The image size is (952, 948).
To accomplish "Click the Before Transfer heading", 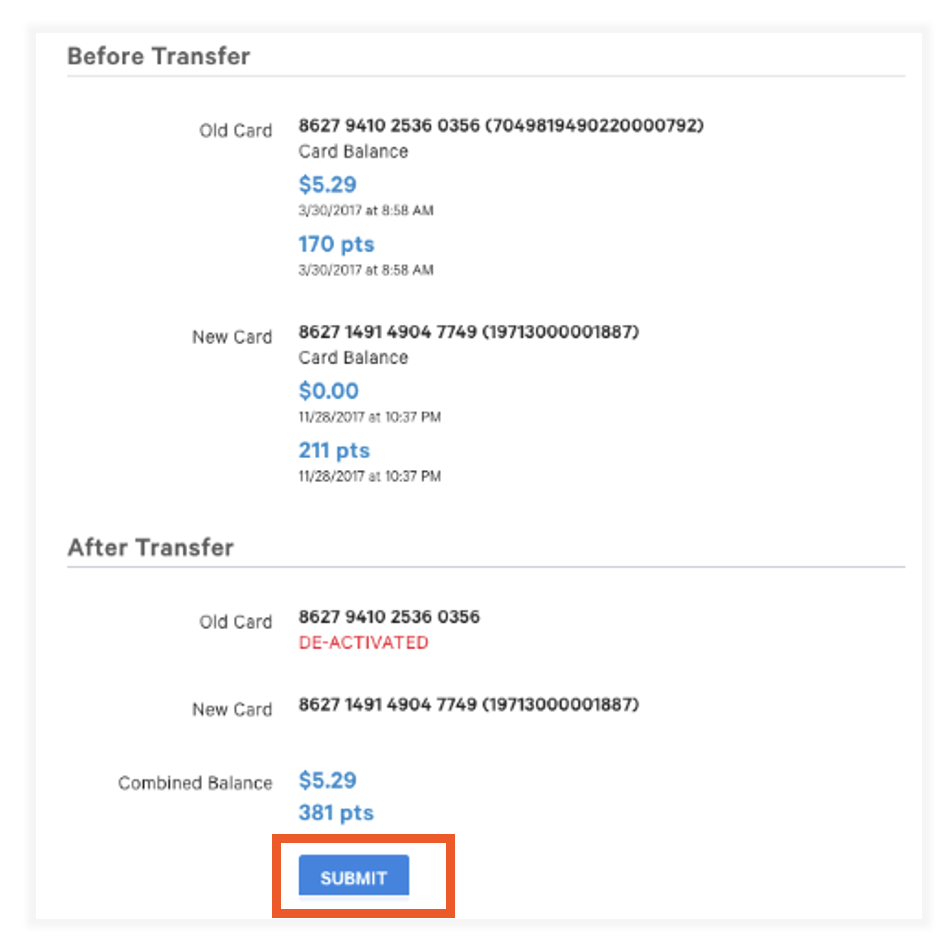I will click(x=158, y=56).
